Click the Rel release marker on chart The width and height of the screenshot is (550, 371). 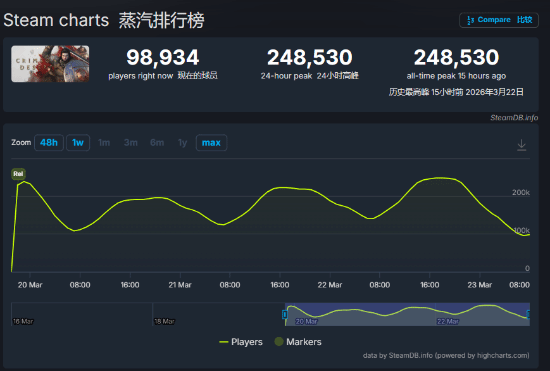coord(18,174)
